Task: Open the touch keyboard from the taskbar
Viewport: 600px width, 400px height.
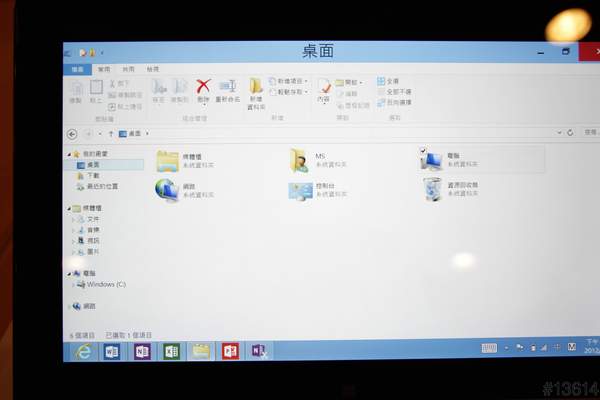Action: (489, 348)
